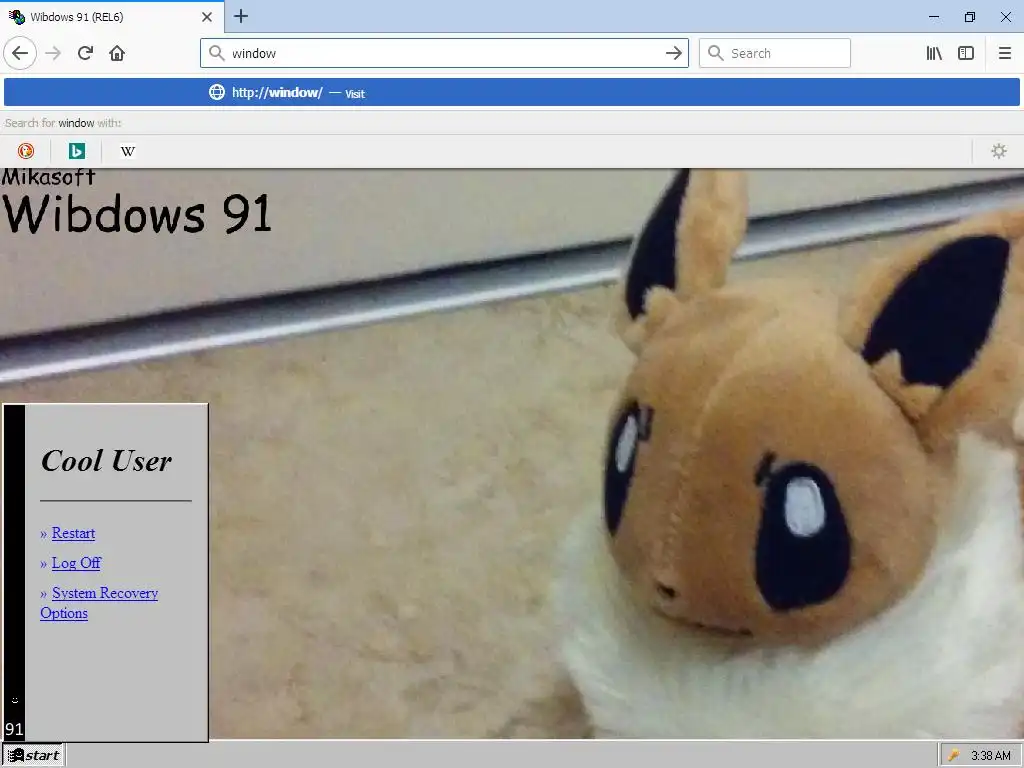This screenshot has height=768, width=1024.
Task: Click the magnifier icon in the address bar
Action: click(216, 53)
